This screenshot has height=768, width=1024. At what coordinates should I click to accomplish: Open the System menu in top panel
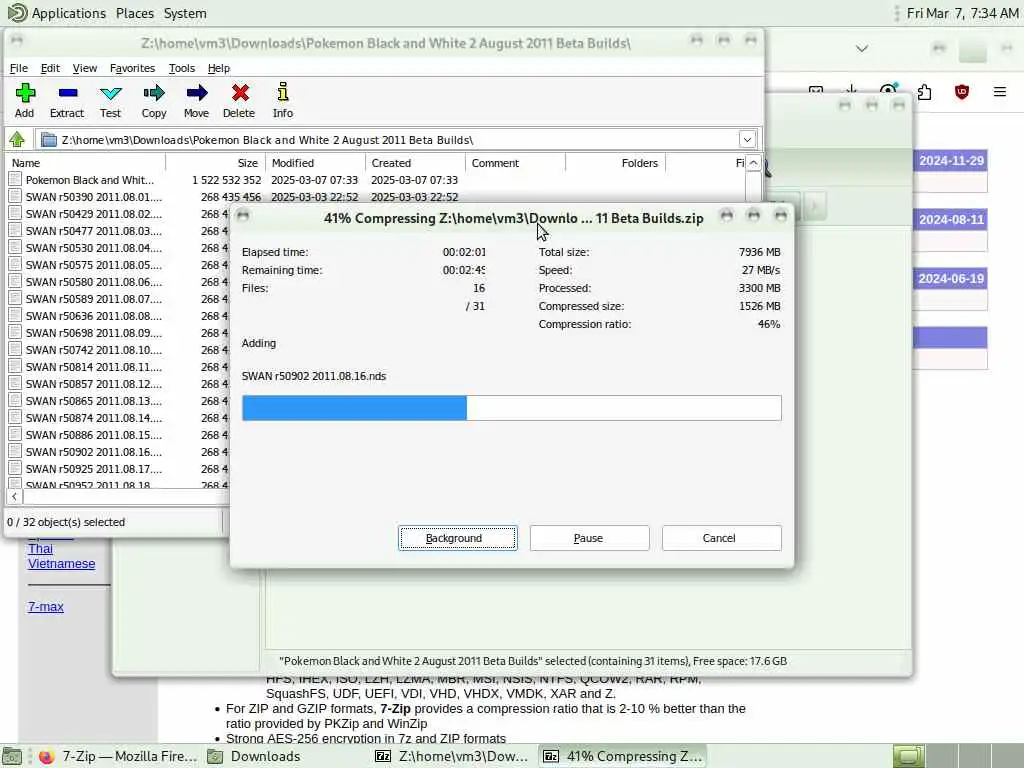tap(185, 13)
